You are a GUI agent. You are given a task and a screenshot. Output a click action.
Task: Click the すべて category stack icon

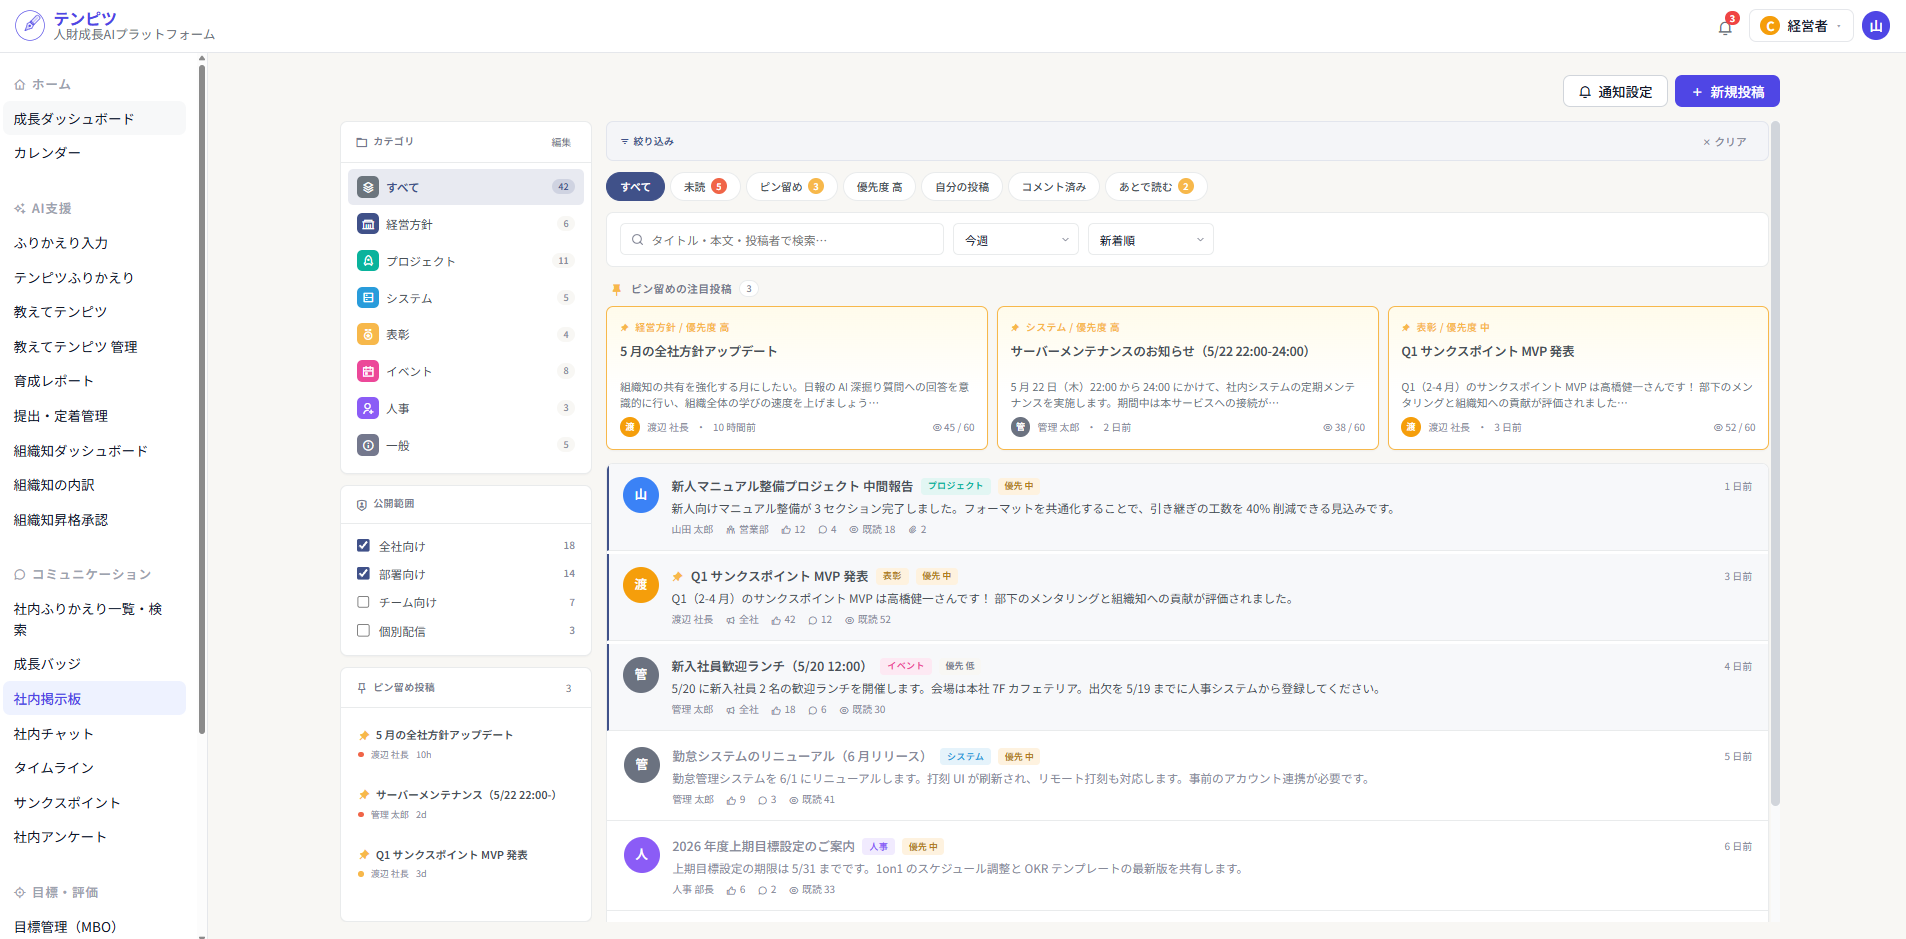368,187
